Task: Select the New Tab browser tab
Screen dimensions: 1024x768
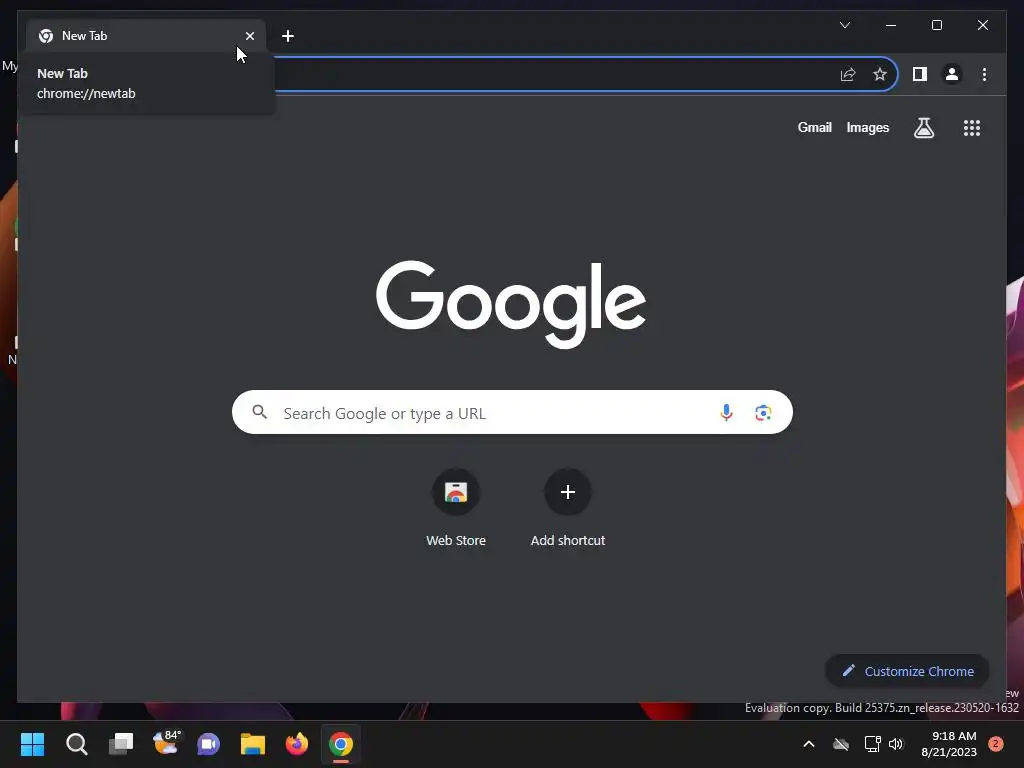Action: [146, 36]
